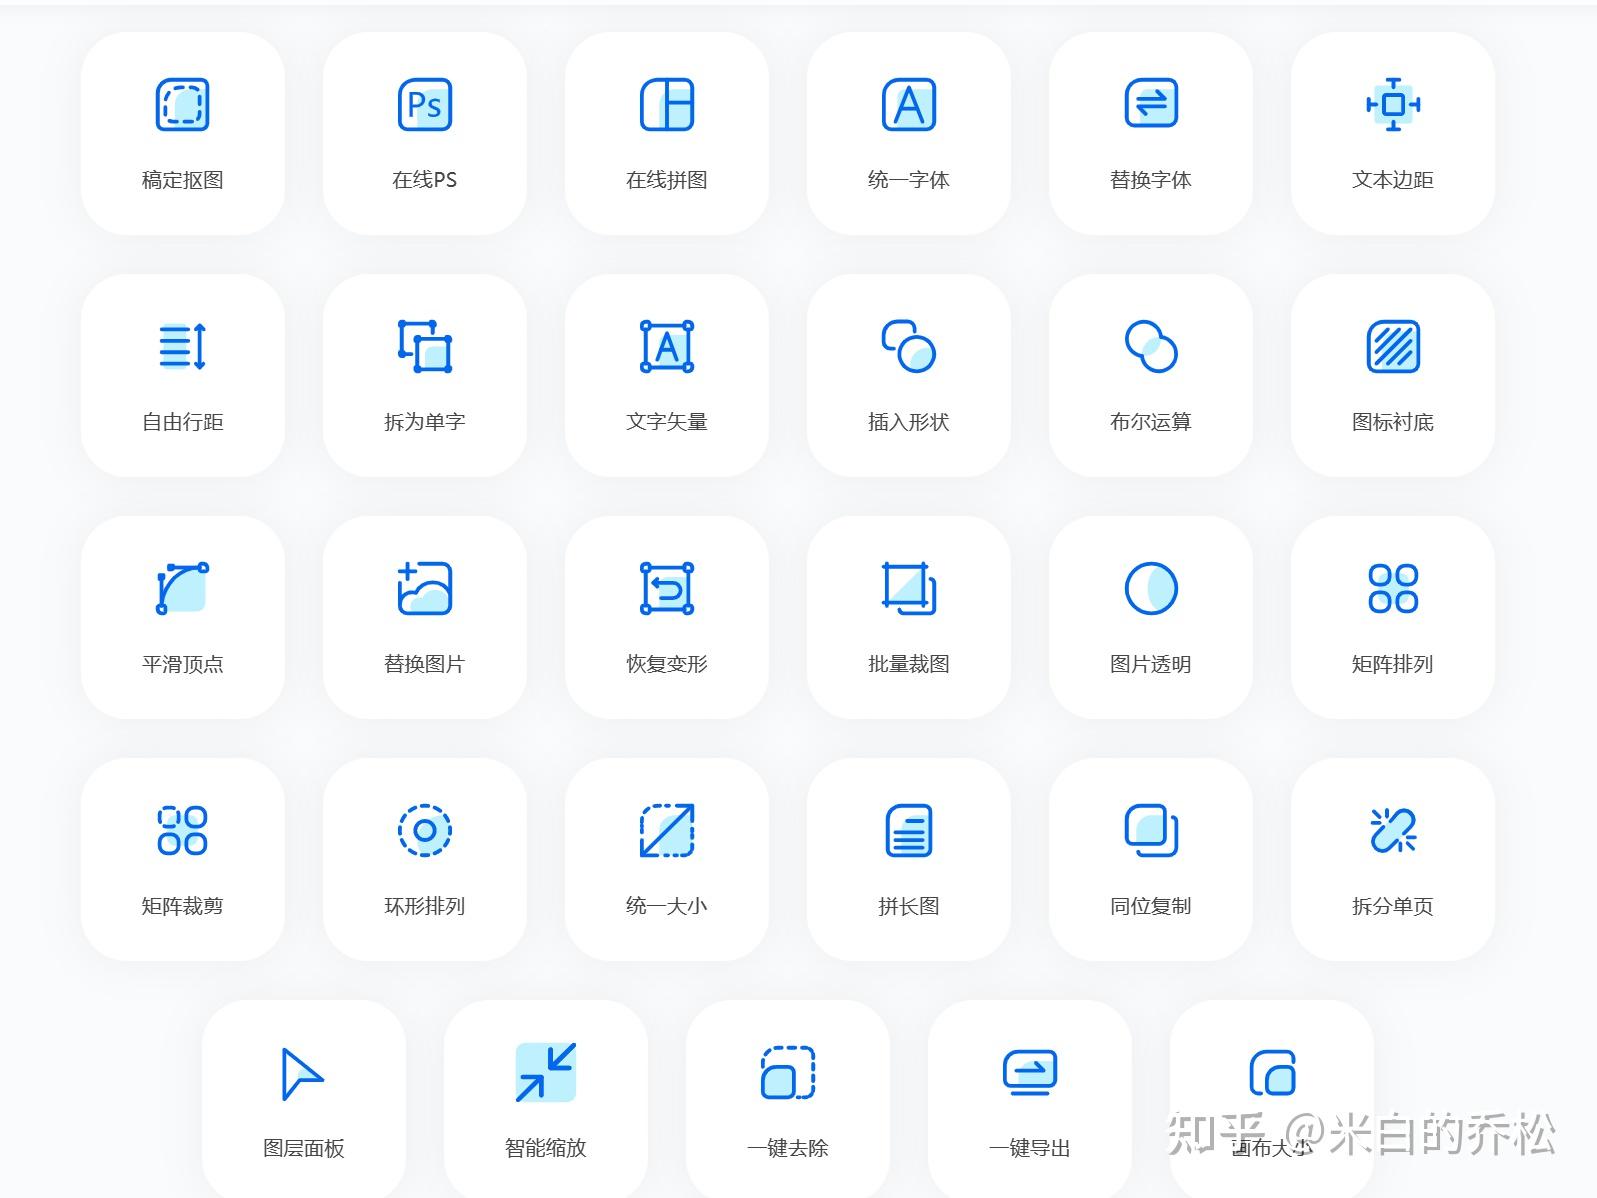Click the 在线PS text label
1597x1198 pixels.
(x=425, y=180)
